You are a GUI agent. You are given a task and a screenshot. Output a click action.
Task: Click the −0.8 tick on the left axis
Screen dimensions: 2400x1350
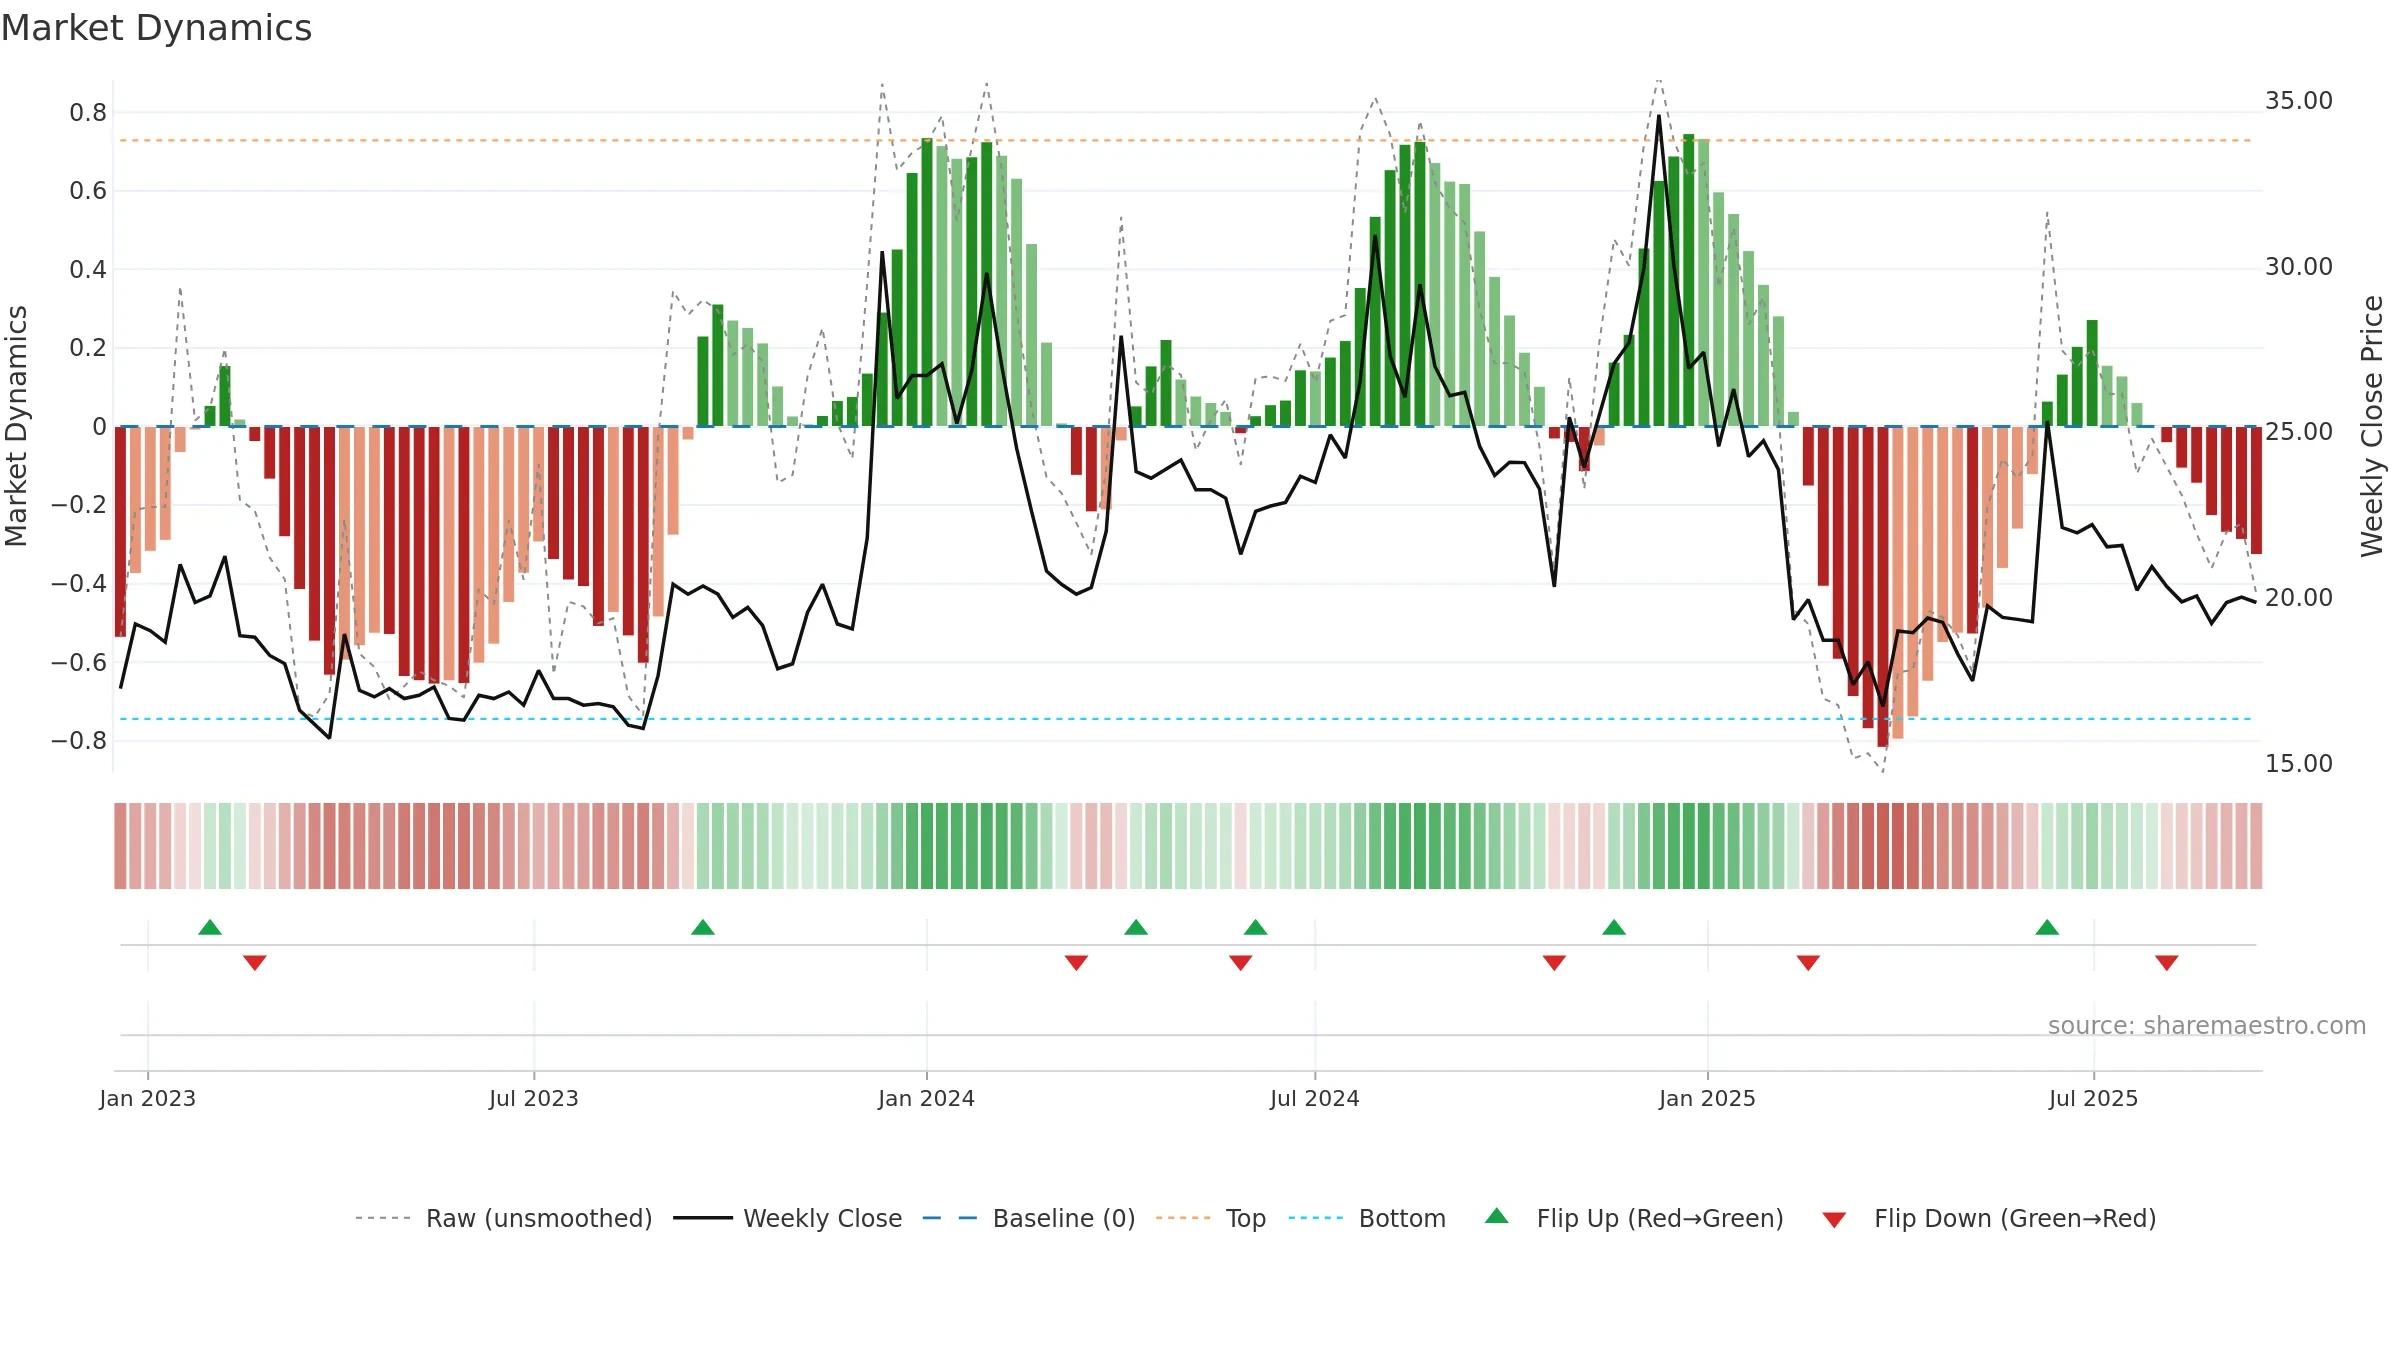(x=79, y=740)
